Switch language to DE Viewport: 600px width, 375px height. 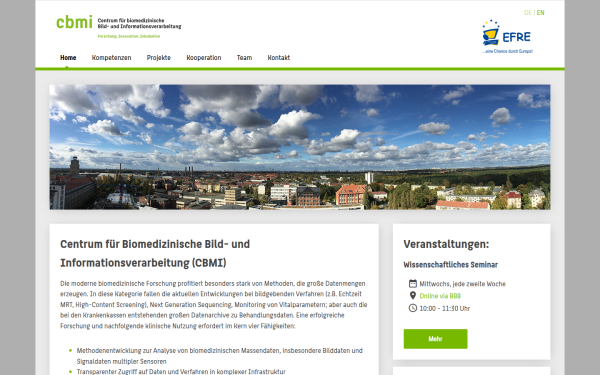528,13
